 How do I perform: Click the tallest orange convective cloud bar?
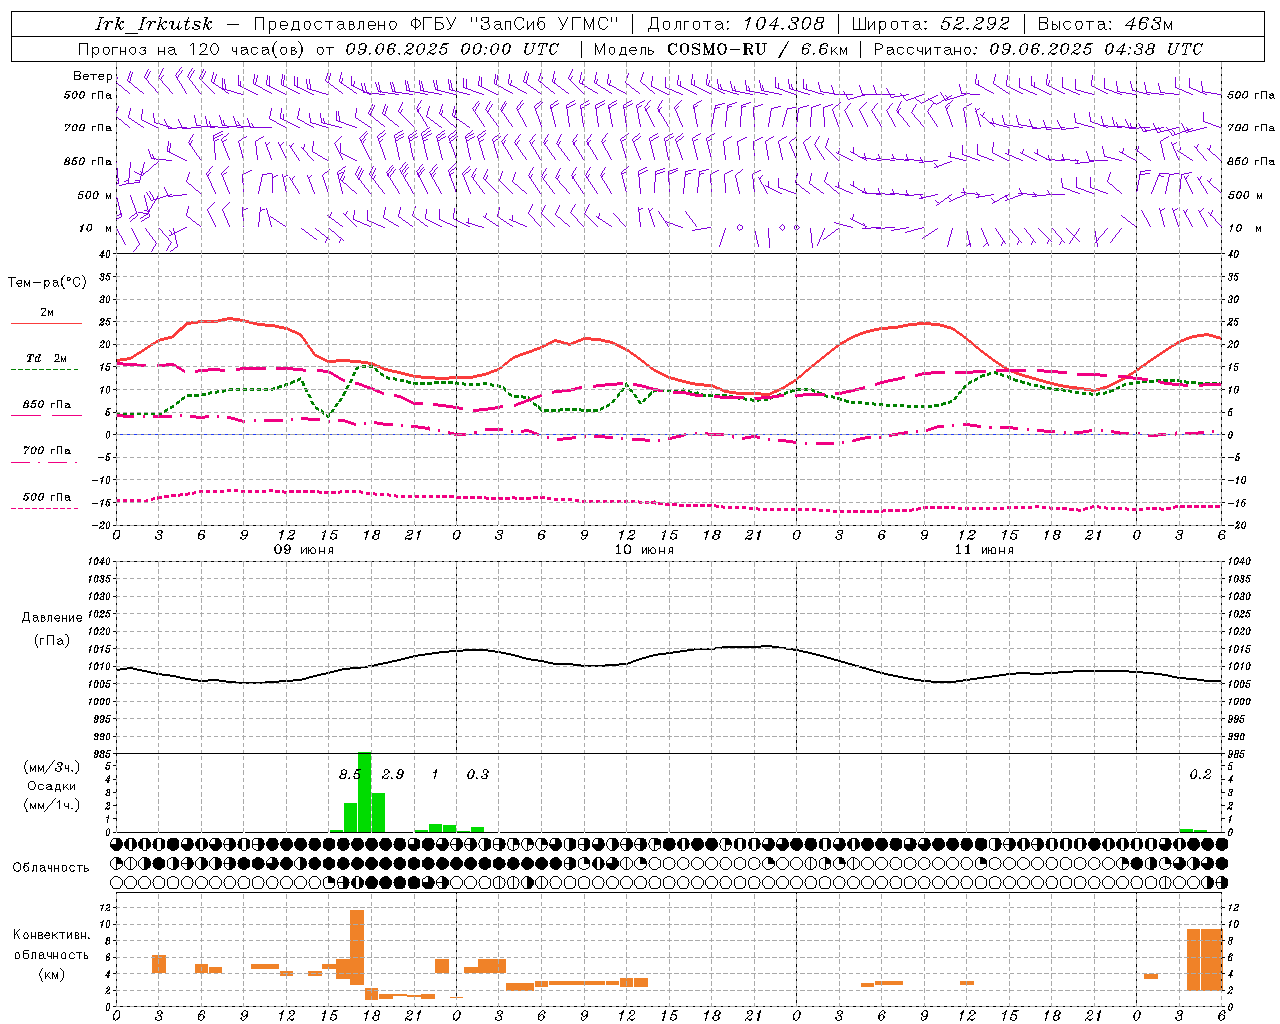point(357,947)
